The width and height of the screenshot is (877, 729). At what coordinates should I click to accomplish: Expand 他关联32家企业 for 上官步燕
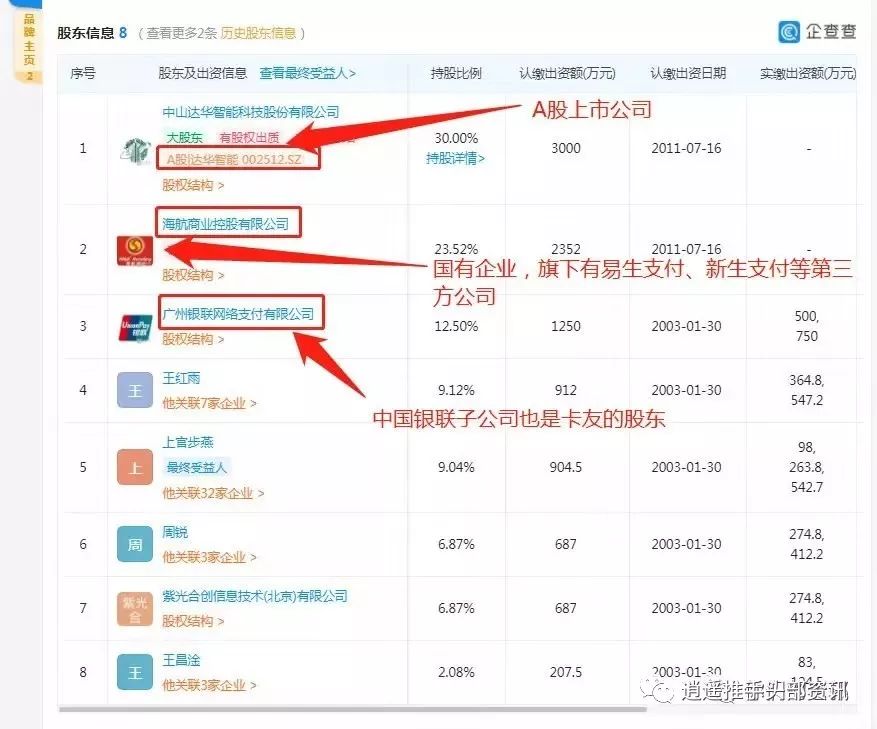[x=213, y=493]
